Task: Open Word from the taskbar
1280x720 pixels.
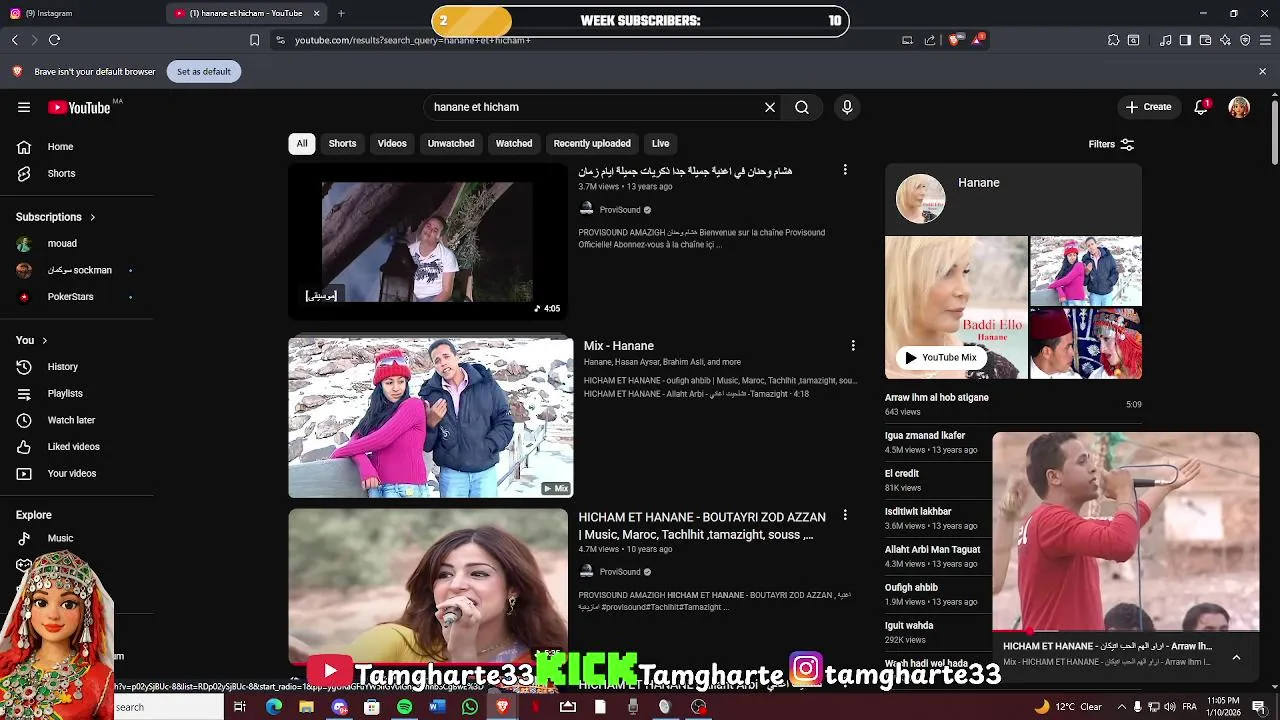Action: tap(437, 707)
